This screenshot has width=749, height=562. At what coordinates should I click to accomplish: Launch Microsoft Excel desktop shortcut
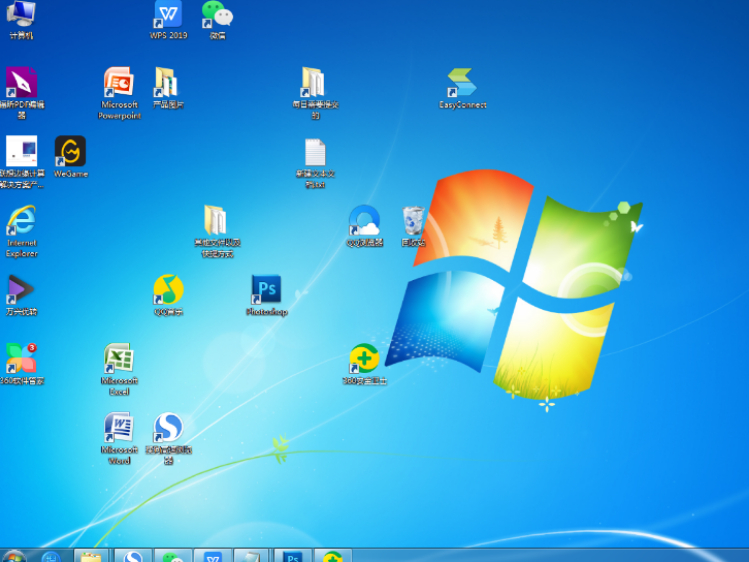(x=119, y=369)
